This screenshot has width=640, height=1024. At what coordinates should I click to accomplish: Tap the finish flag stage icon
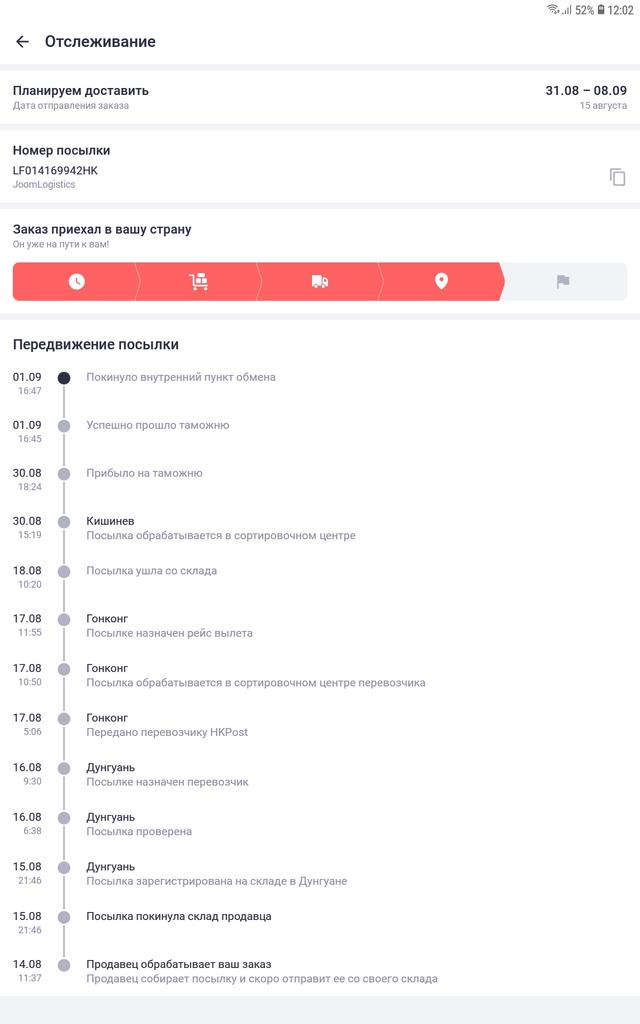[x=563, y=282]
